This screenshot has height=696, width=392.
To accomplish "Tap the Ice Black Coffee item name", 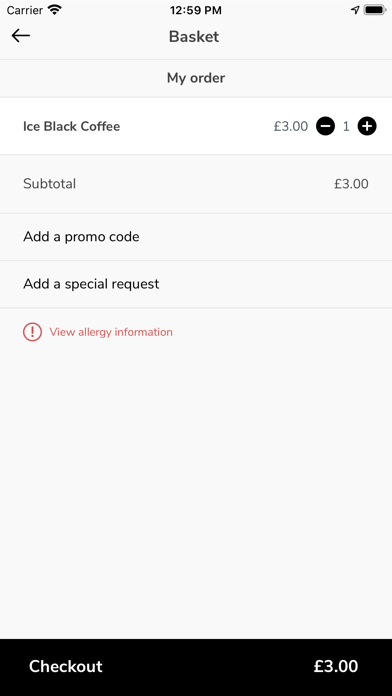I will (x=71, y=127).
